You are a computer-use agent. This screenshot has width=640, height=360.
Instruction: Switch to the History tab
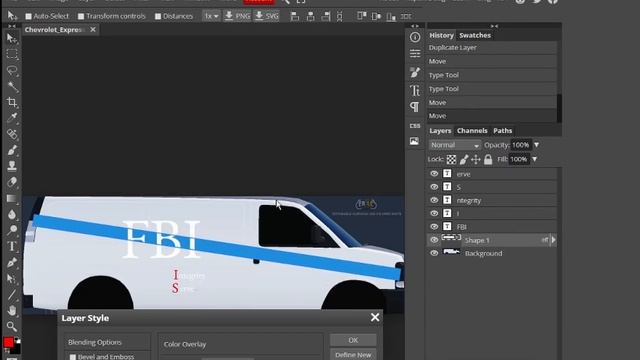point(441,35)
